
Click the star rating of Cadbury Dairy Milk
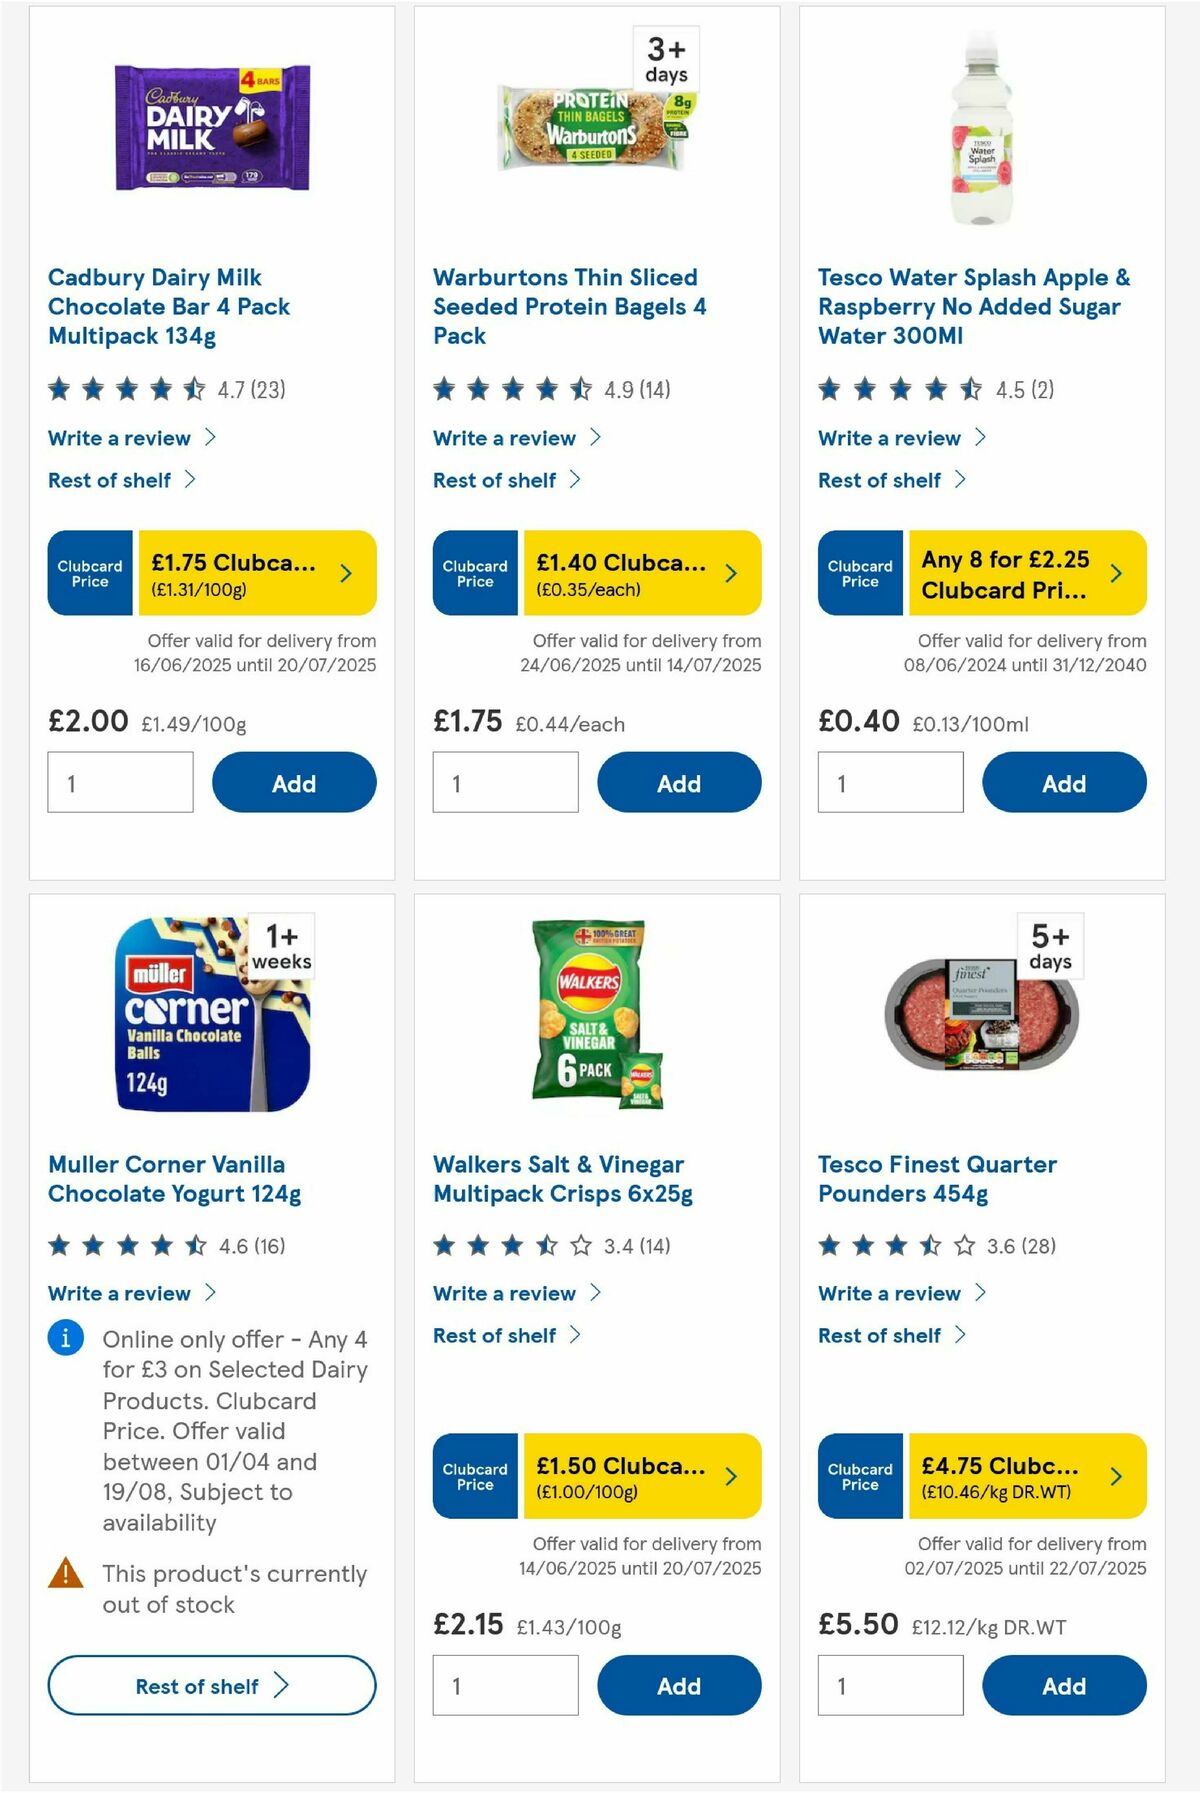[x=123, y=389]
